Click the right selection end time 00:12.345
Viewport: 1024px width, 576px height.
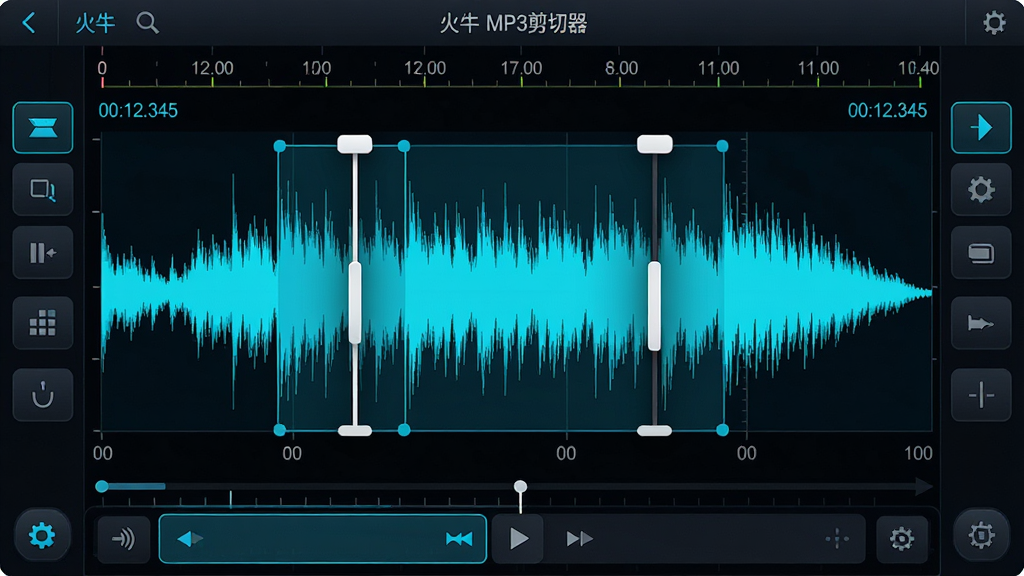(887, 110)
